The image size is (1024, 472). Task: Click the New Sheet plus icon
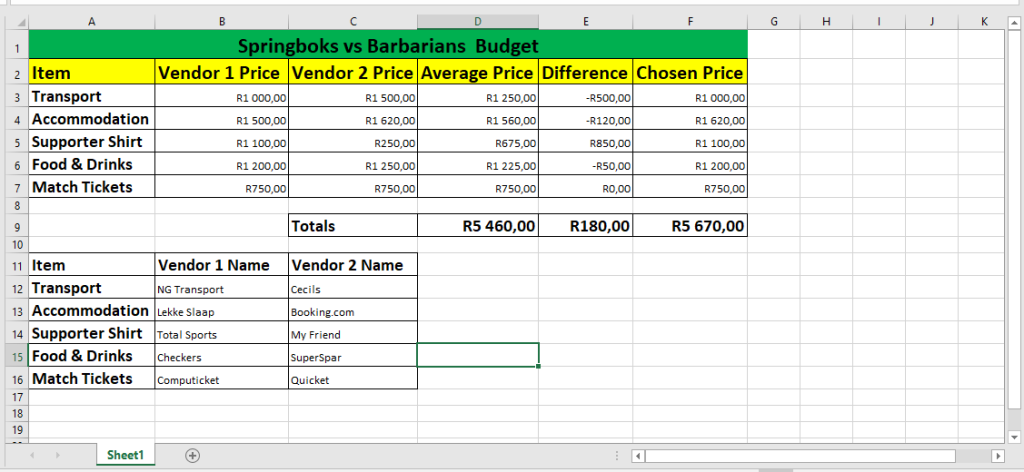(193, 455)
